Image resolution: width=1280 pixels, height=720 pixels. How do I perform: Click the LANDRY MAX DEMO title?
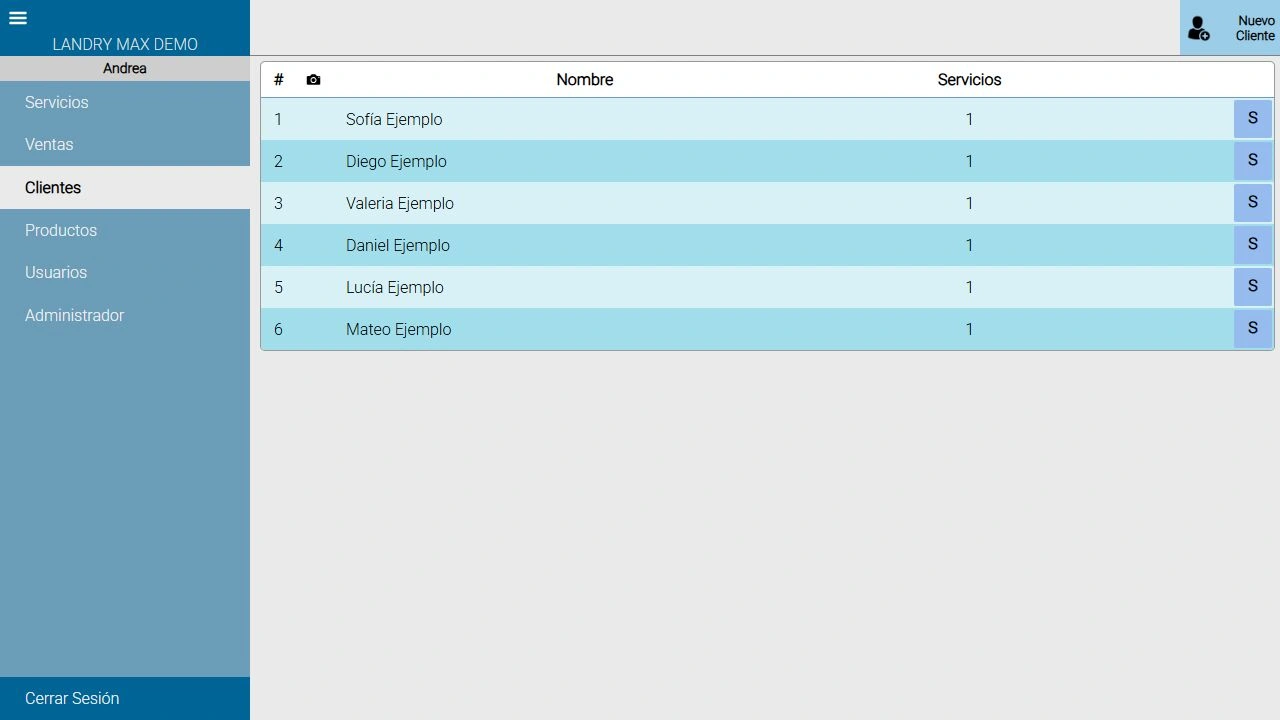125,44
